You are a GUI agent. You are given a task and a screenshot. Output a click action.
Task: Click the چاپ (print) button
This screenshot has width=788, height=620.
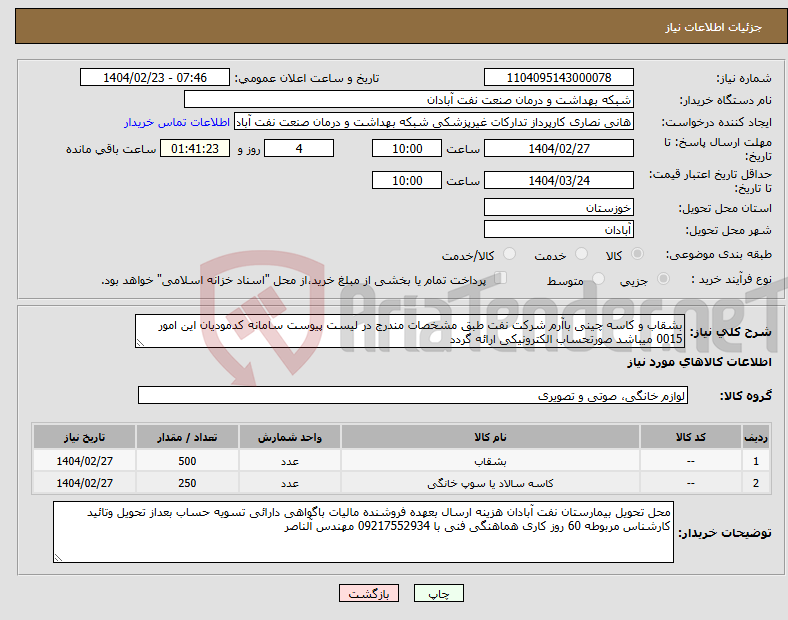[x=439, y=593]
